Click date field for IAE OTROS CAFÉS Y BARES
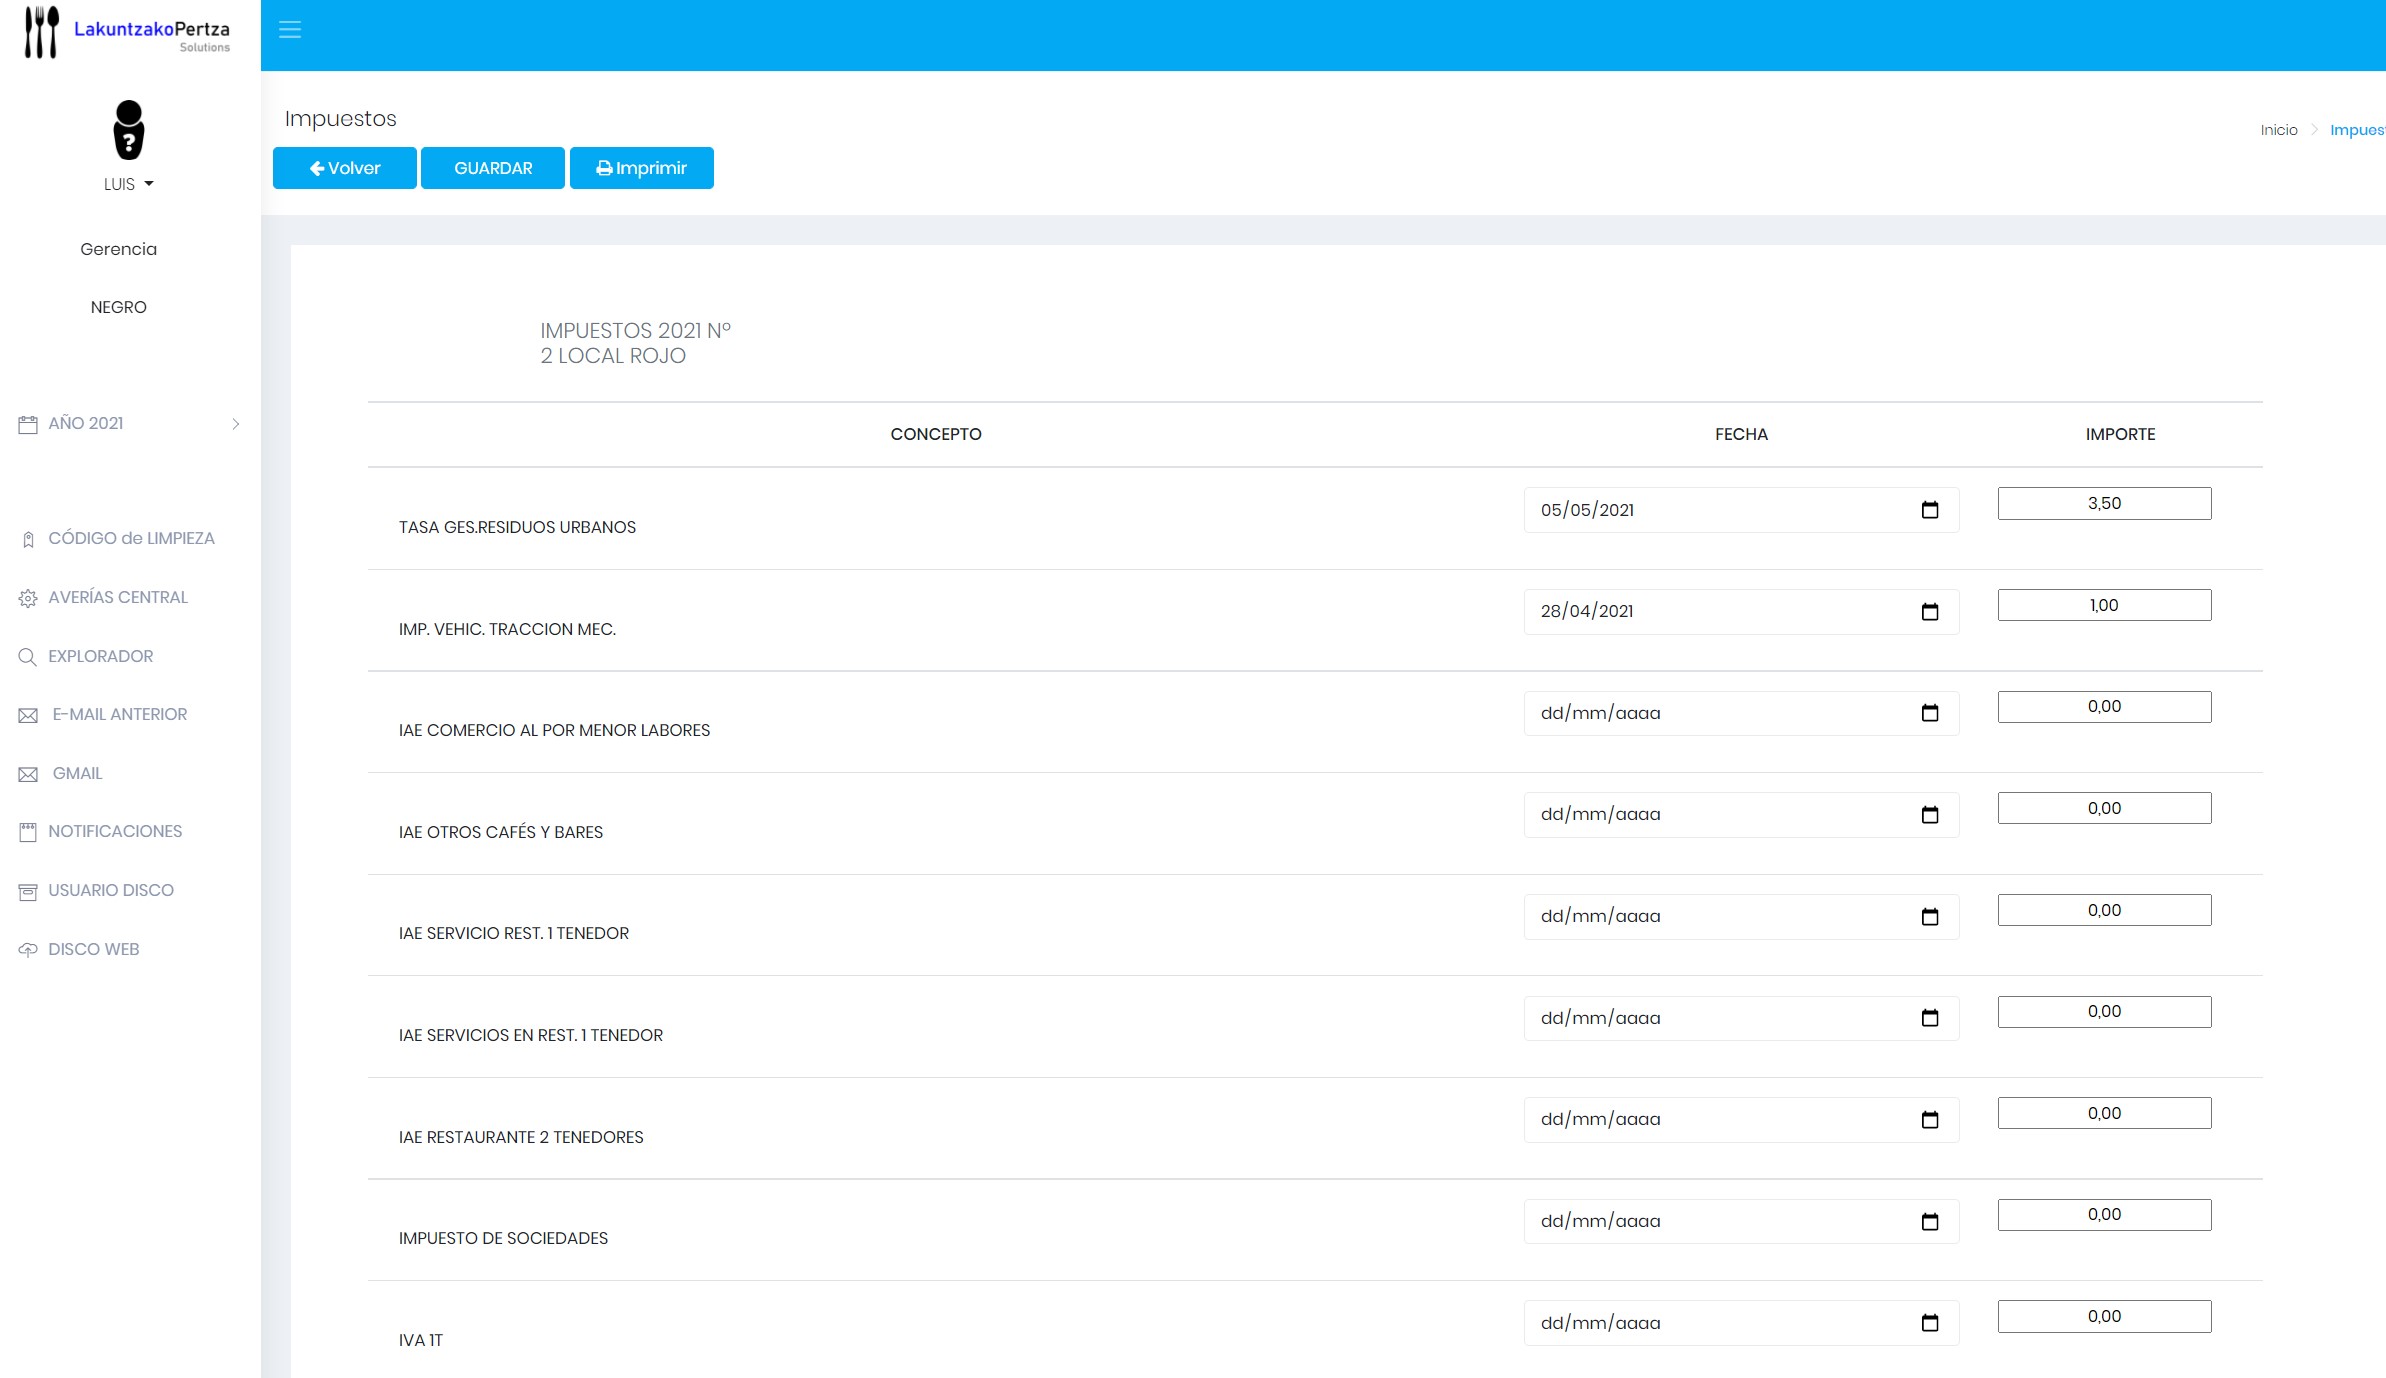Viewport: 2386px width, 1378px height. [1741, 815]
